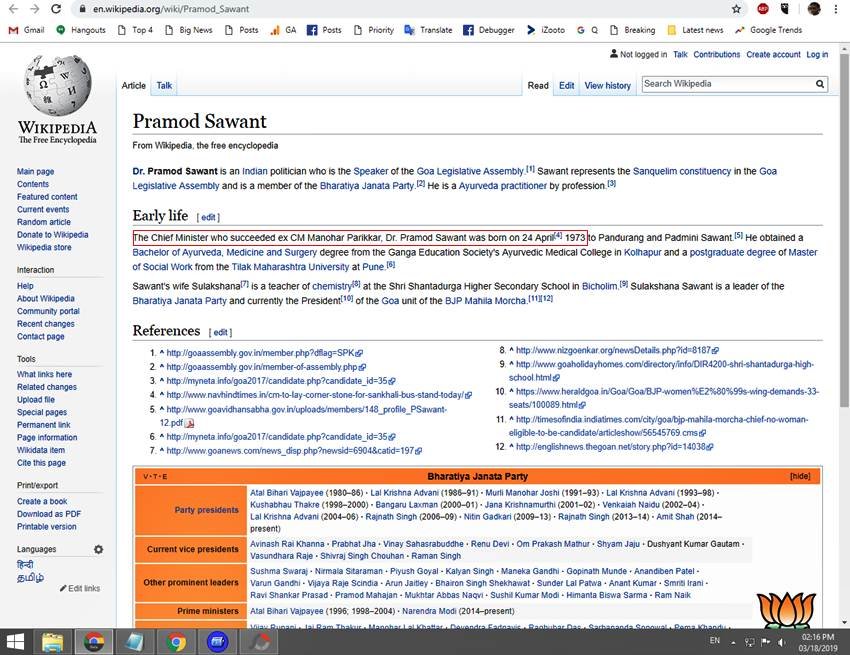Open Amit Shah link in navbox
This screenshot has width=850, height=655.
coord(675,517)
